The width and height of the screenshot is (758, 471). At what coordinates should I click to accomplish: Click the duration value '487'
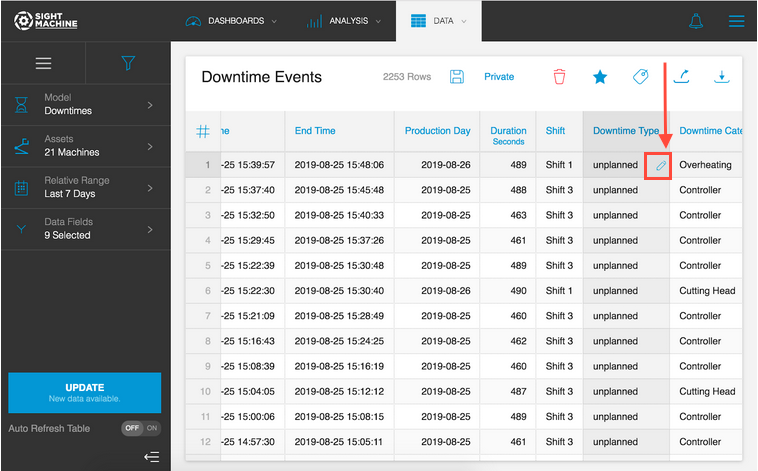pos(518,391)
